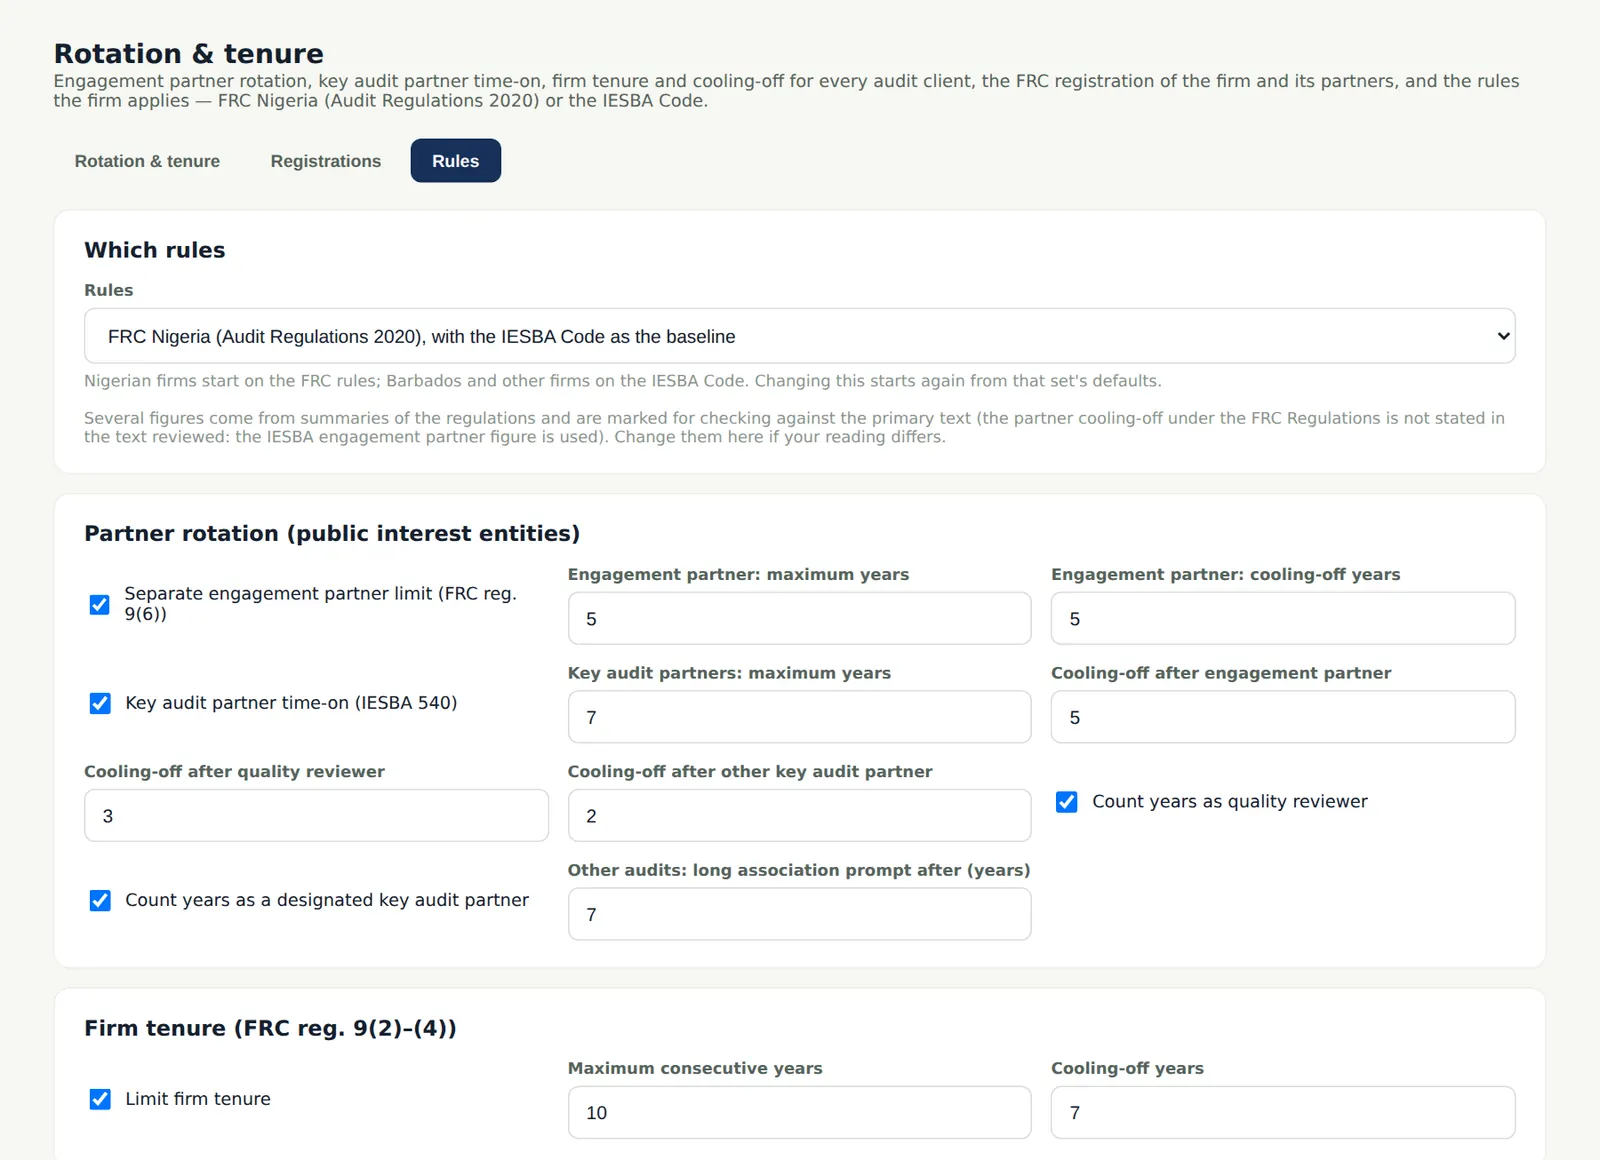The width and height of the screenshot is (1600, 1160).
Task: Click the Partner rotation section heading
Action: [332, 533]
